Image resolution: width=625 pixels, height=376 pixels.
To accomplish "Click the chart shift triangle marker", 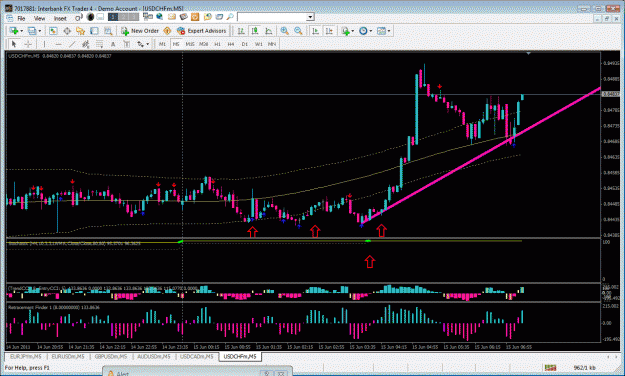I will 528,53.
